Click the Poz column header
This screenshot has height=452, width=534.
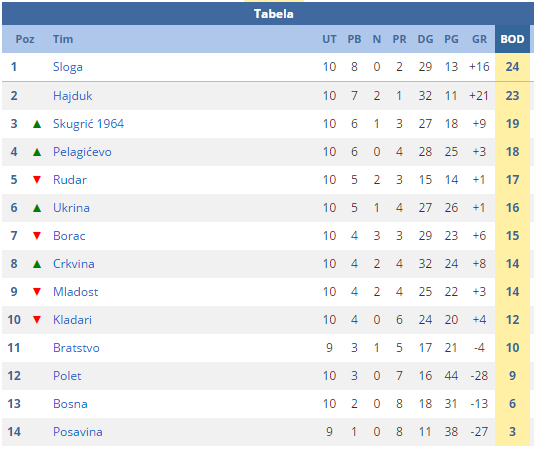pyautogui.click(x=25, y=39)
